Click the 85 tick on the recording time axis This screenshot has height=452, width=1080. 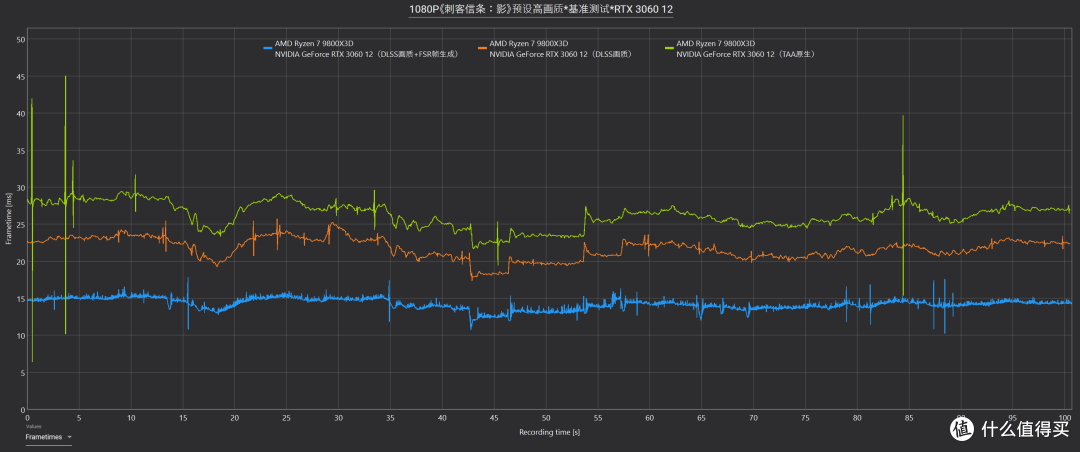[909, 418]
